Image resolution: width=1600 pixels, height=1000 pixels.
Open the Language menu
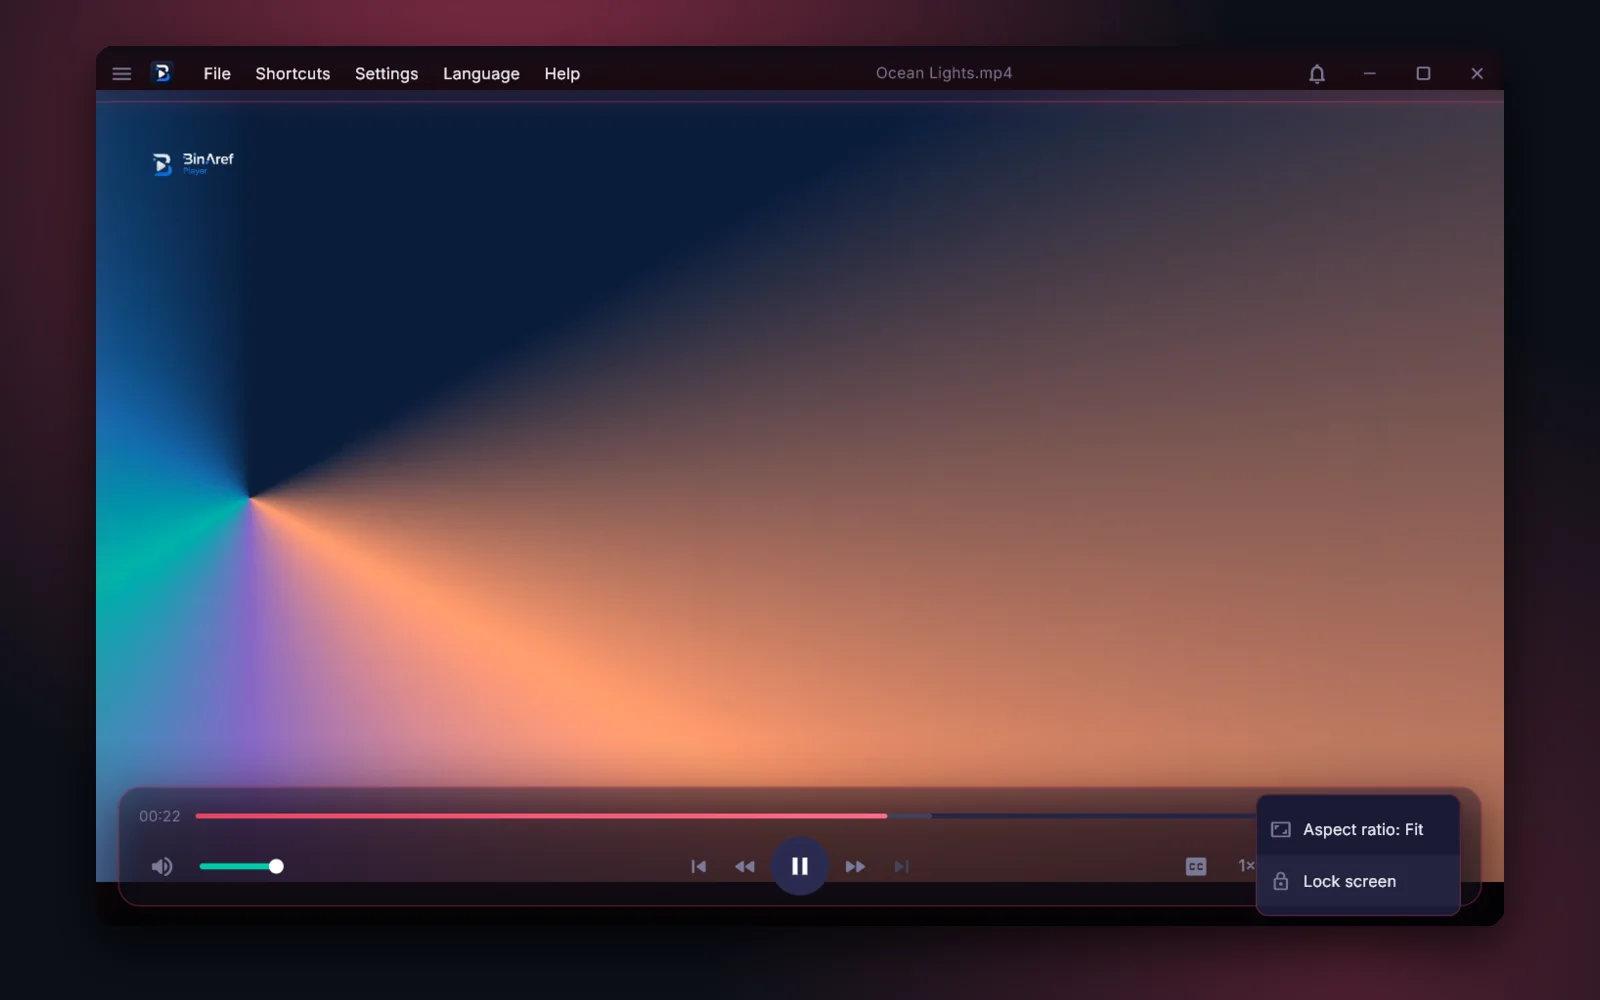pyautogui.click(x=481, y=74)
